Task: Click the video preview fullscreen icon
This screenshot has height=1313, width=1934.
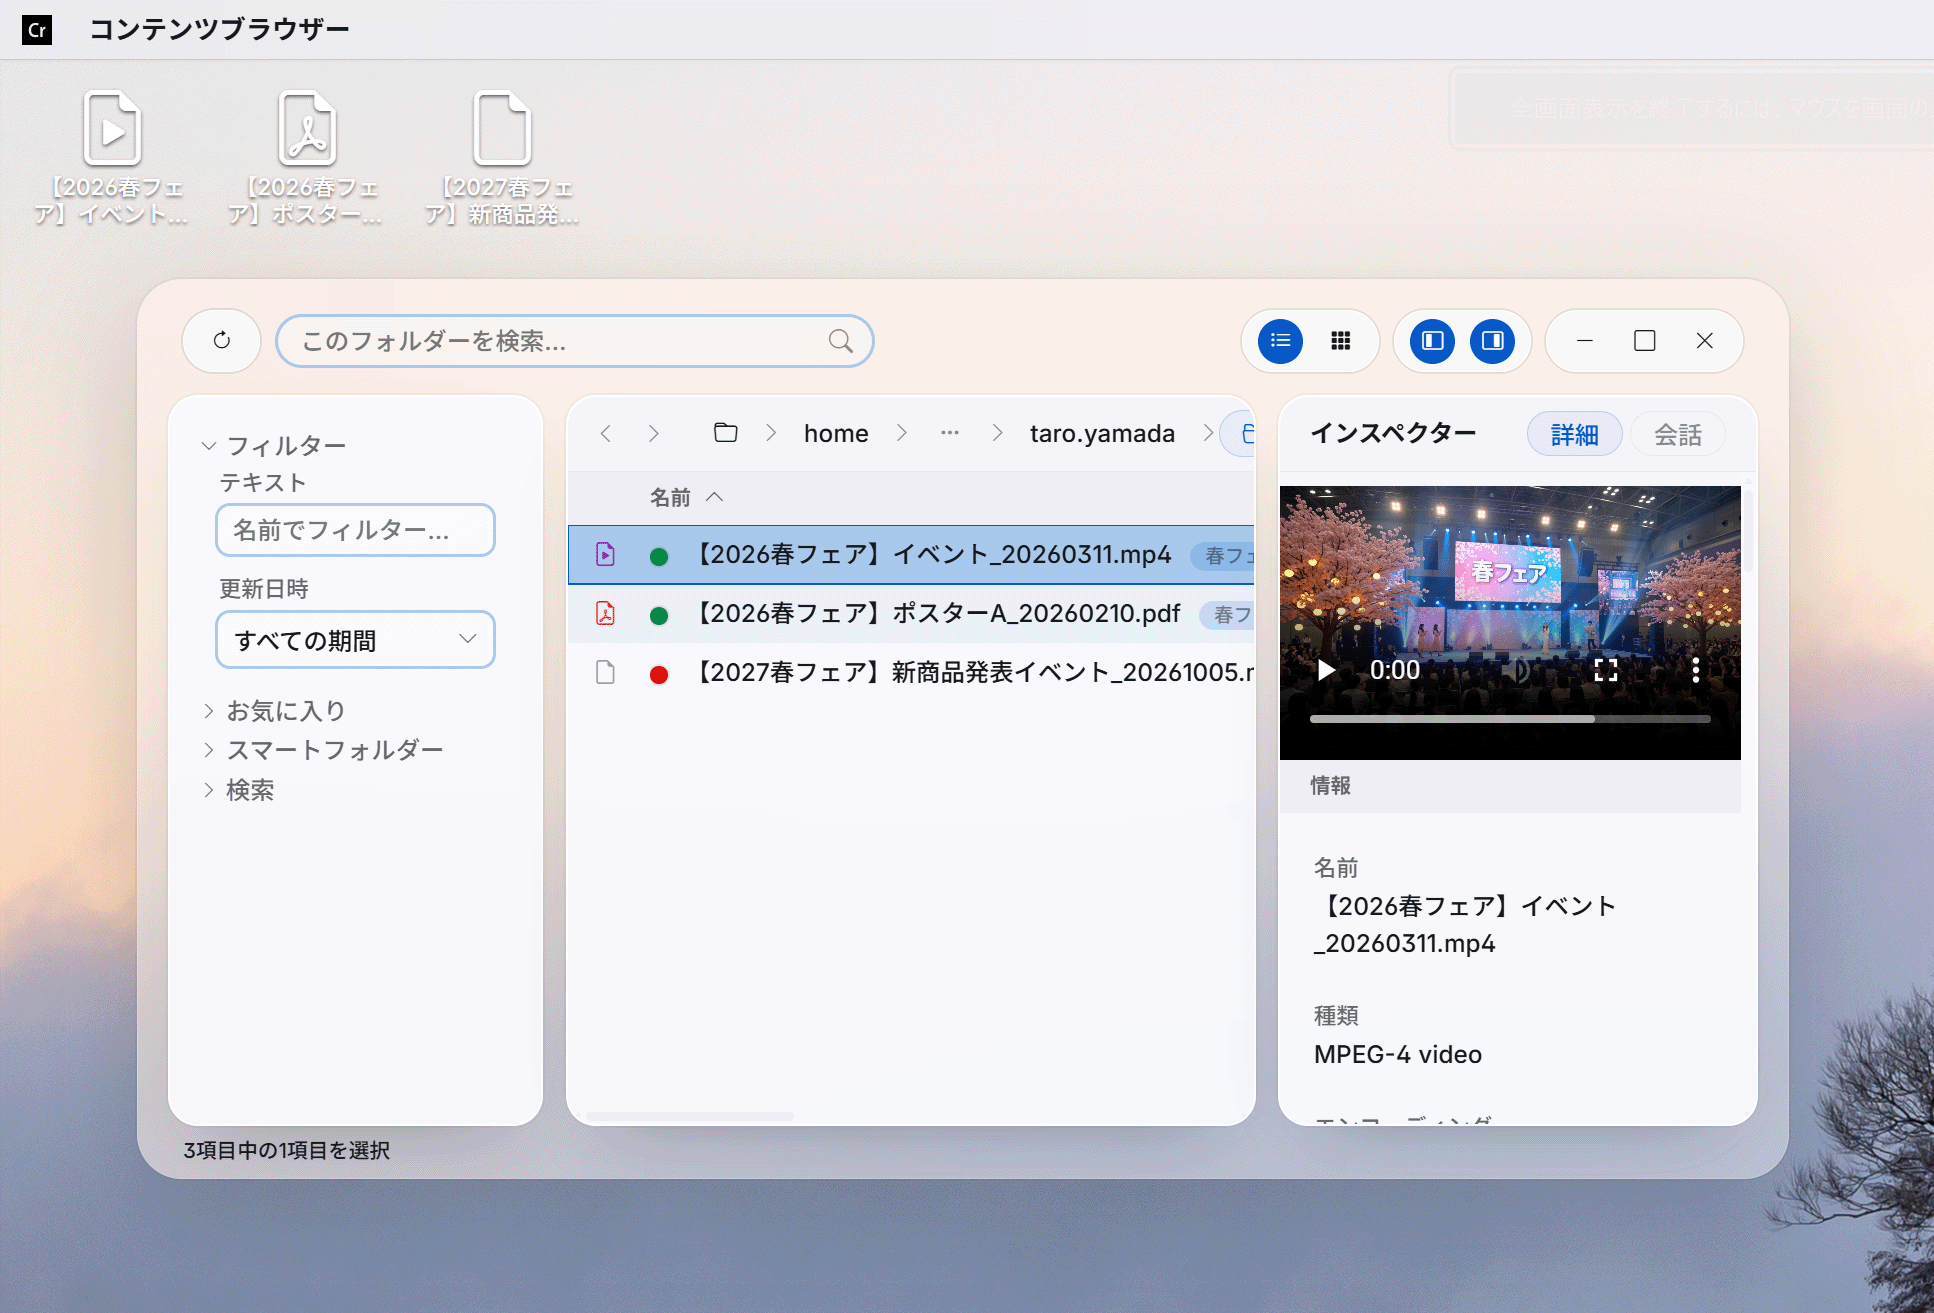Action: click(1605, 670)
